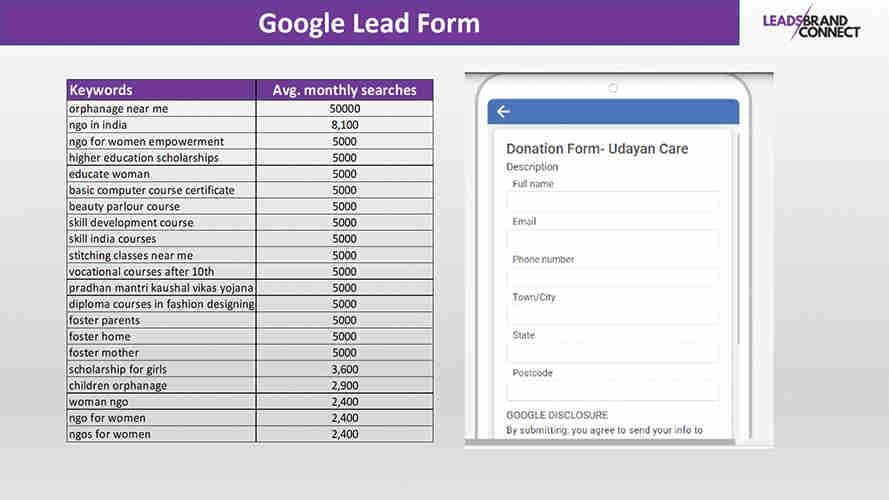
Task: Click the 2,900 searches value
Action: pyautogui.click(x=345, y=385)
